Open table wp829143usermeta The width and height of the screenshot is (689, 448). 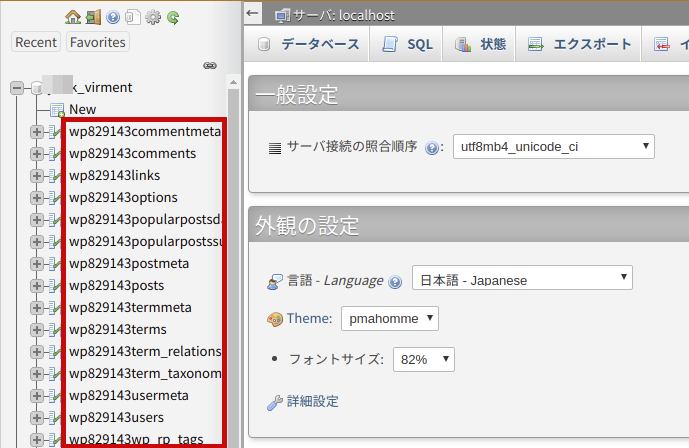(x=129, y=395)
